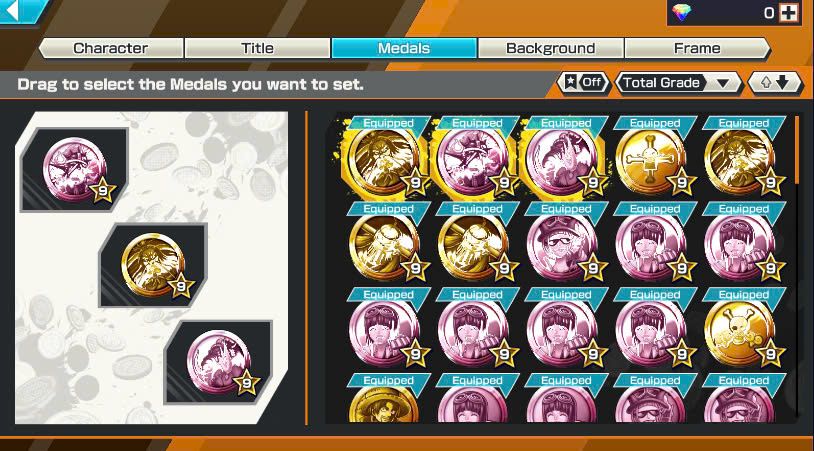Tap the rainbow gem currency icon
The height and width of the screenshot is (451, 814).
pyautogui.click(x=682, y=11)
